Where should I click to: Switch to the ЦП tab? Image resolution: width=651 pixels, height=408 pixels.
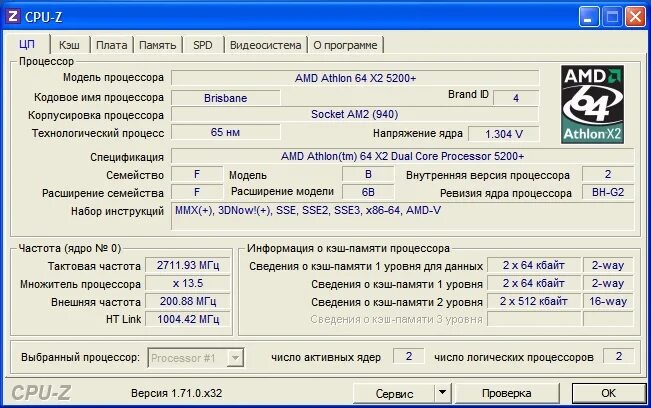click(x=27, y=44)
